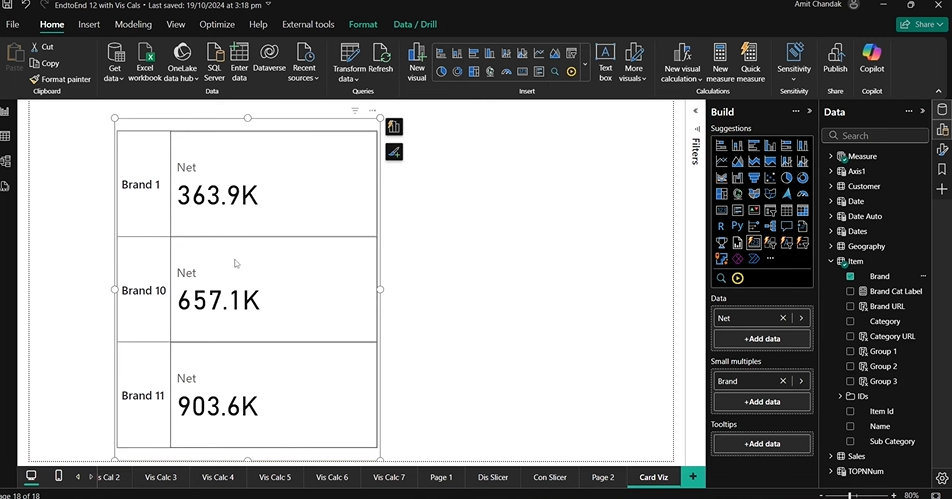Click the Share button

[x=921, y=24]
